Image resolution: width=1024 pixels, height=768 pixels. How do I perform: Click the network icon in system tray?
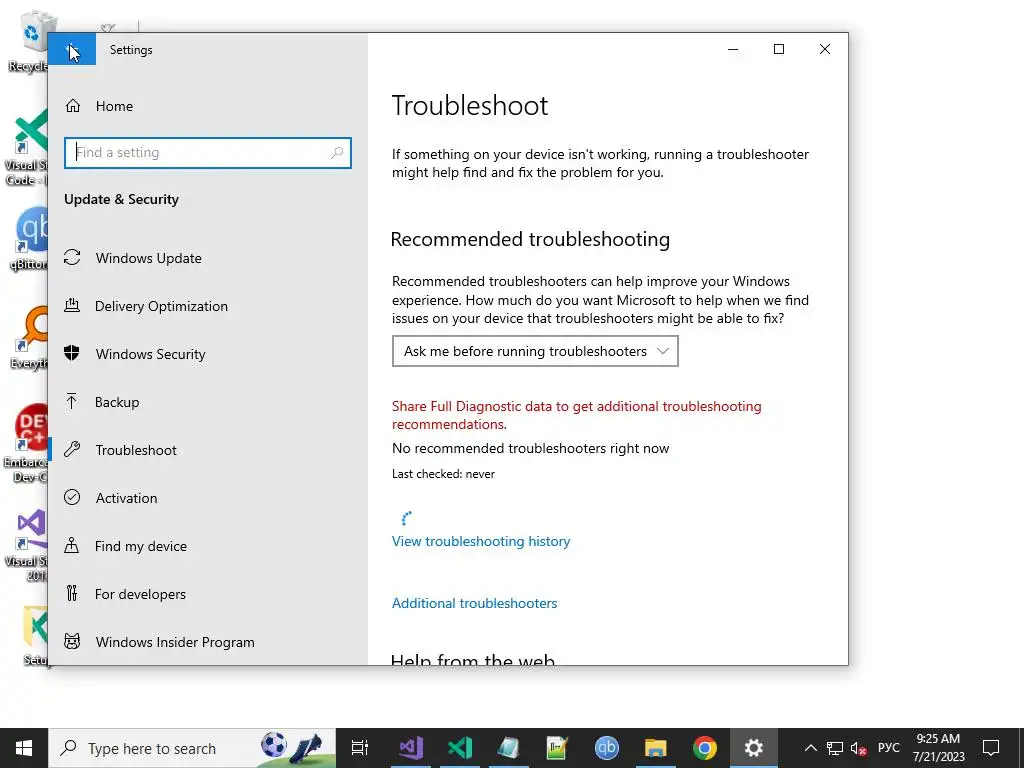(835, 748)
